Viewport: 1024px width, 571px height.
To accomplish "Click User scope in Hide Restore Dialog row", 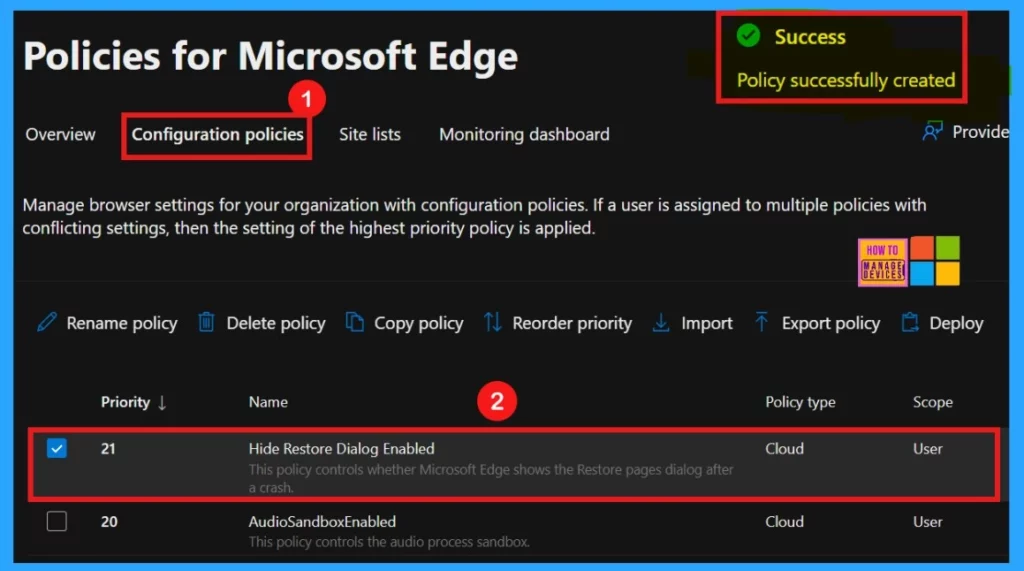I will click(x=927, y=448).
